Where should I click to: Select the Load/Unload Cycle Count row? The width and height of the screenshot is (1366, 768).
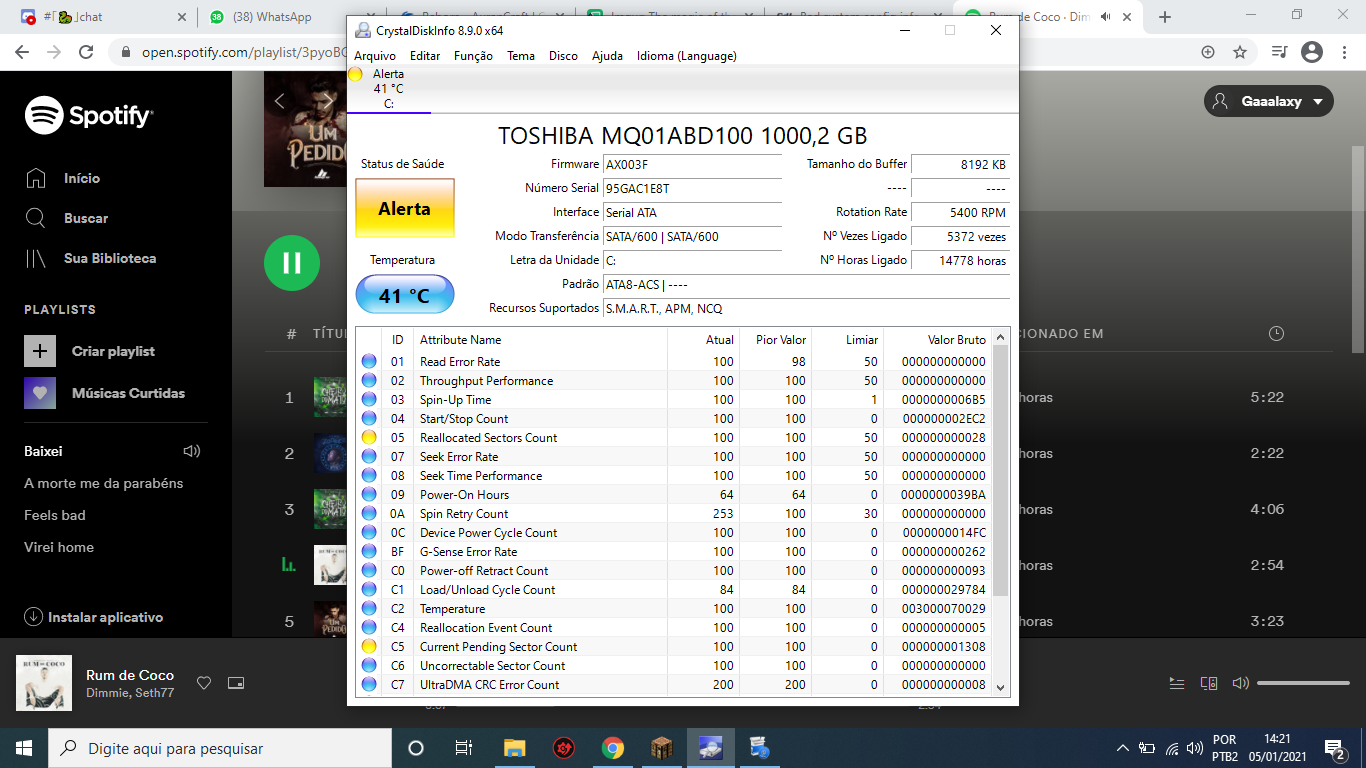675,589
